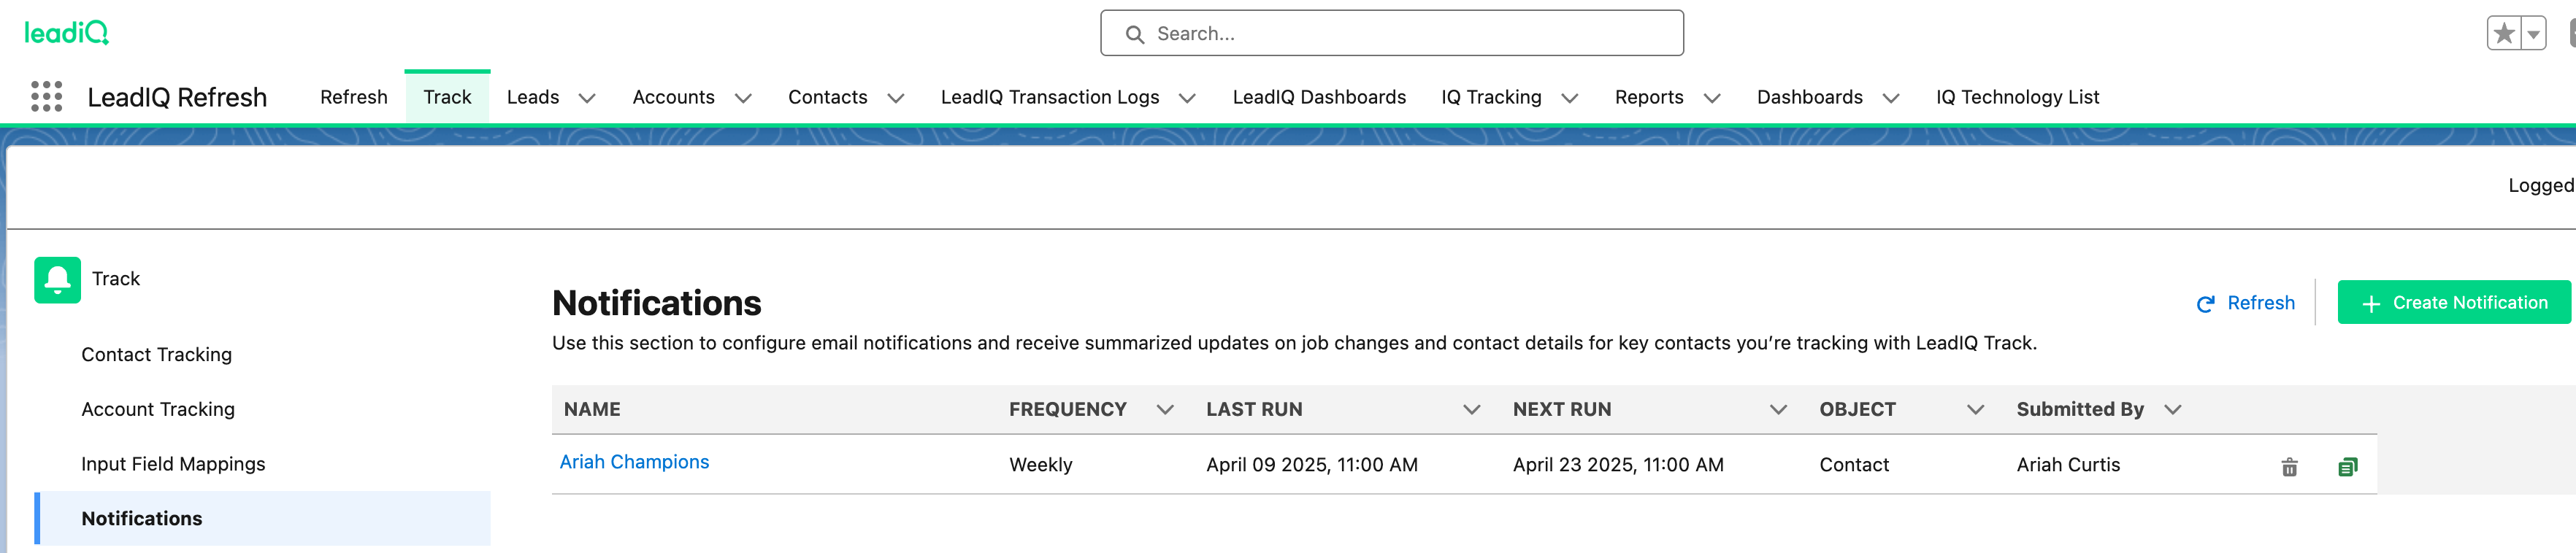Expand the Accounts tab menu chevron
The image size is (2576, 553).
coord(743,98)
